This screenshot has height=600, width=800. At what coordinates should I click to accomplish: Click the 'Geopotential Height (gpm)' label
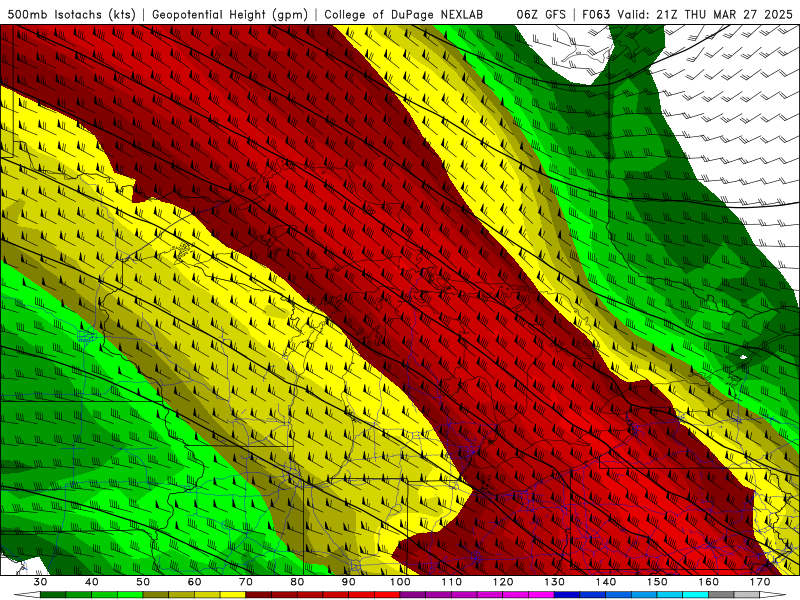230,15
